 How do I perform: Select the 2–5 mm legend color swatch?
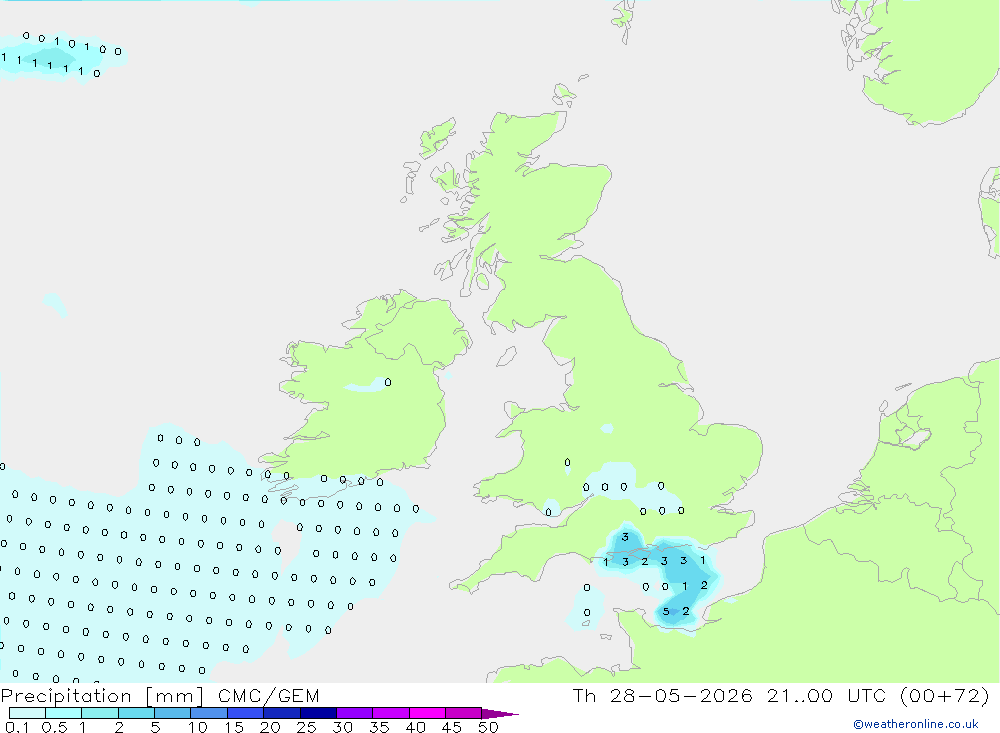(x=136, y=713)
